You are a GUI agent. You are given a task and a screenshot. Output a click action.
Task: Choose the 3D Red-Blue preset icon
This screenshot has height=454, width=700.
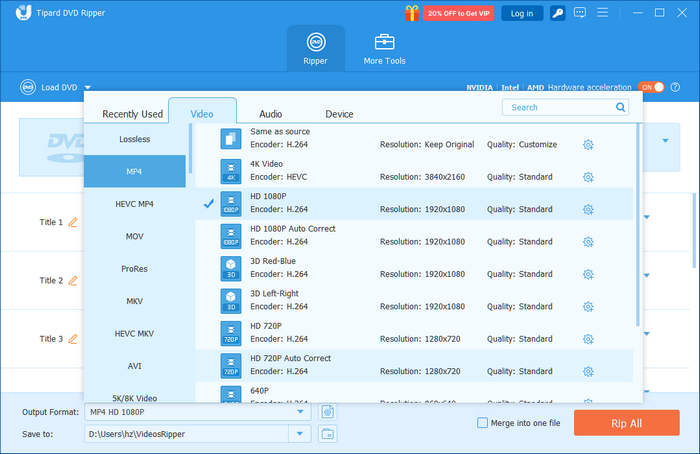pyautogui.click(x=231, y=268)
